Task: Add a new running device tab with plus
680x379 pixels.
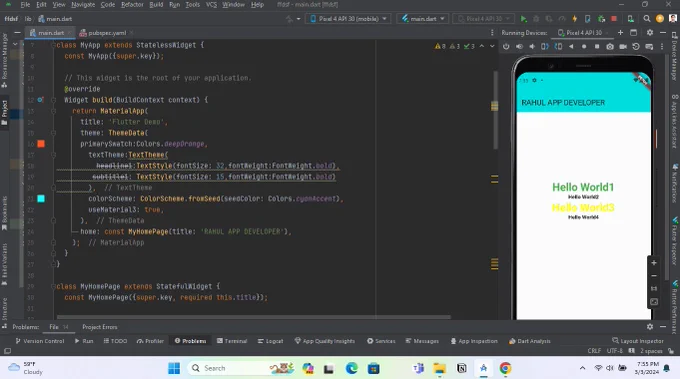Action: tap(620, 33)
